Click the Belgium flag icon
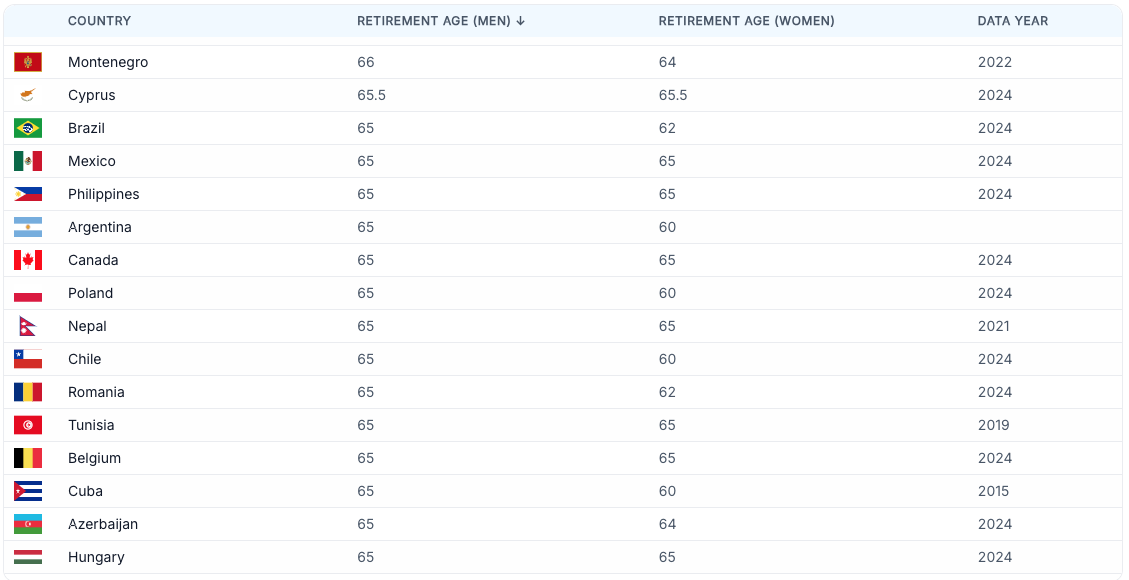This screenshot has width=1129, height=580. pyautogui.click(x=28, y=458)
